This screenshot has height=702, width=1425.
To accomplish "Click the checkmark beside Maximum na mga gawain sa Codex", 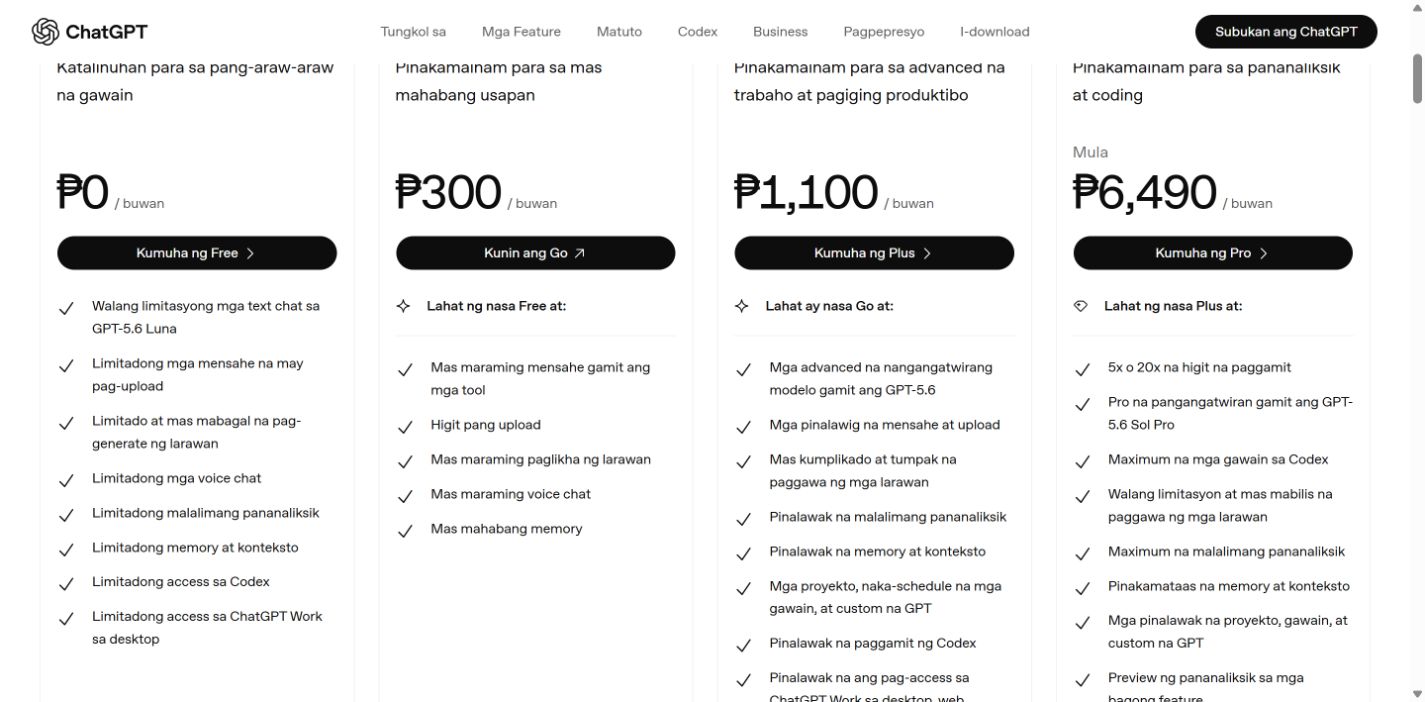I will click(1082, 462).
